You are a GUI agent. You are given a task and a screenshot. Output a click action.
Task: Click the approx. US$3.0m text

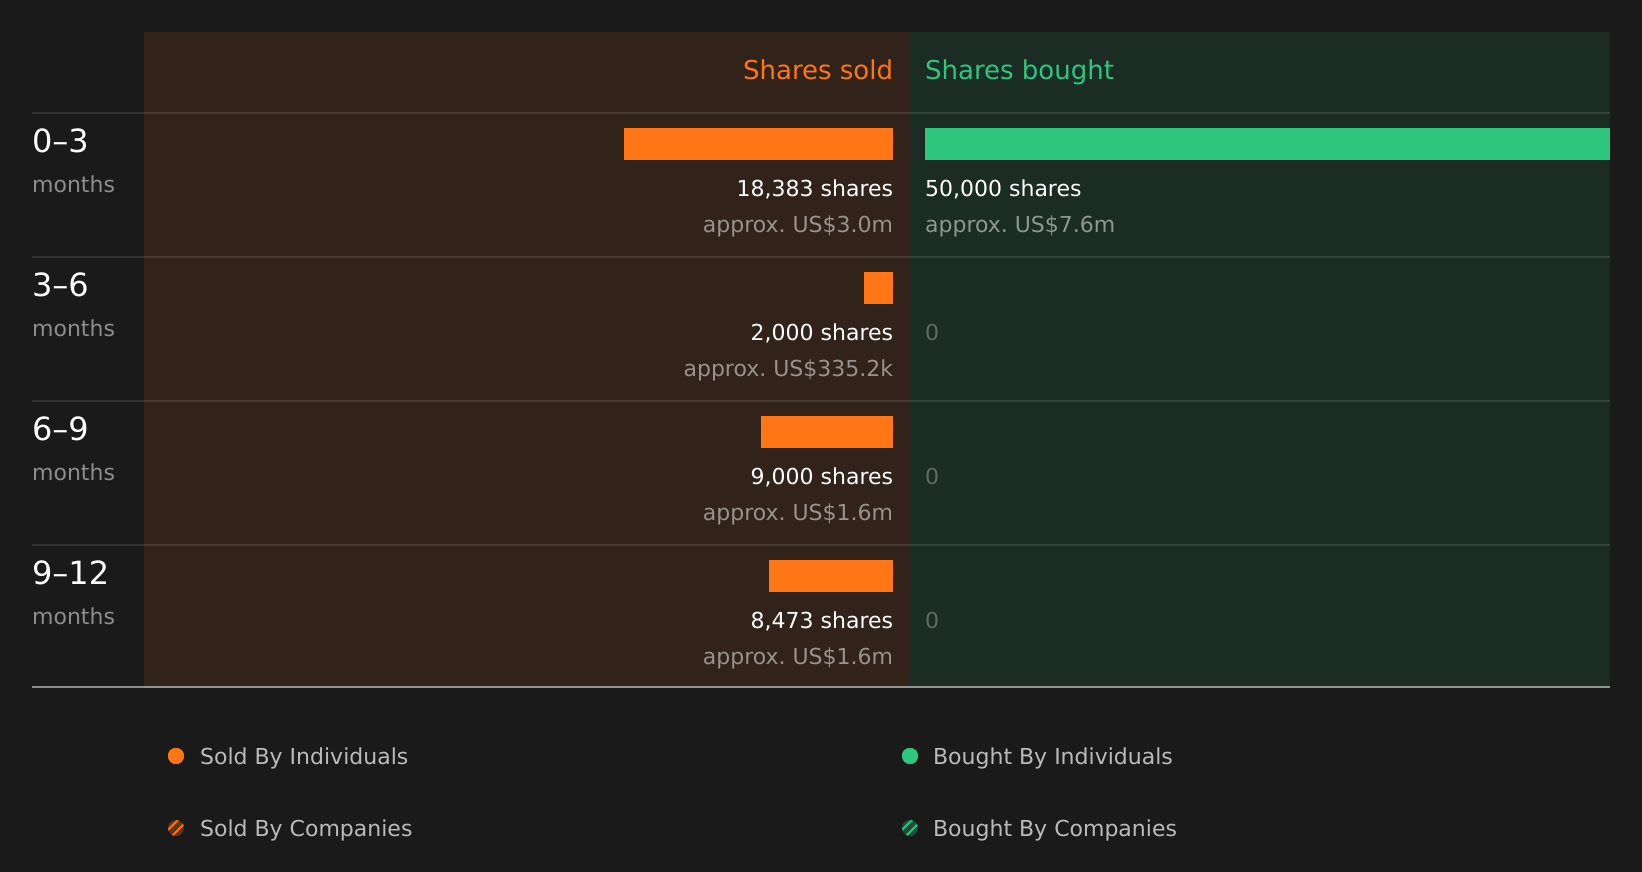coord(798,225)
